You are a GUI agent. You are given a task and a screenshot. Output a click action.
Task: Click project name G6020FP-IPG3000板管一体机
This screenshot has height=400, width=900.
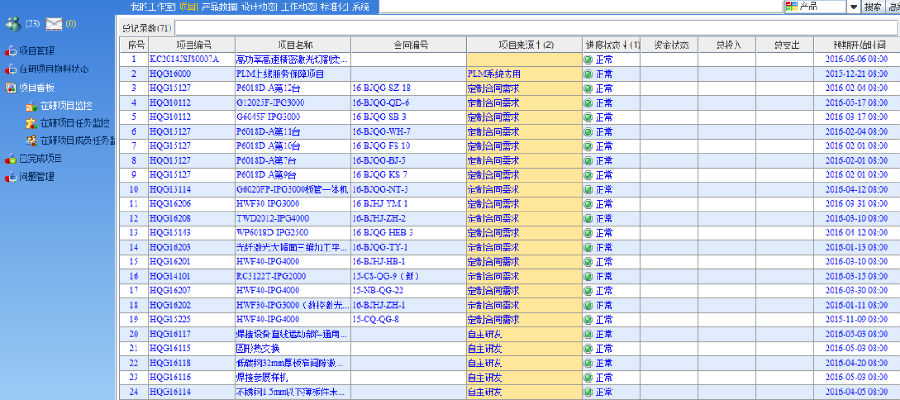[292, 189]
